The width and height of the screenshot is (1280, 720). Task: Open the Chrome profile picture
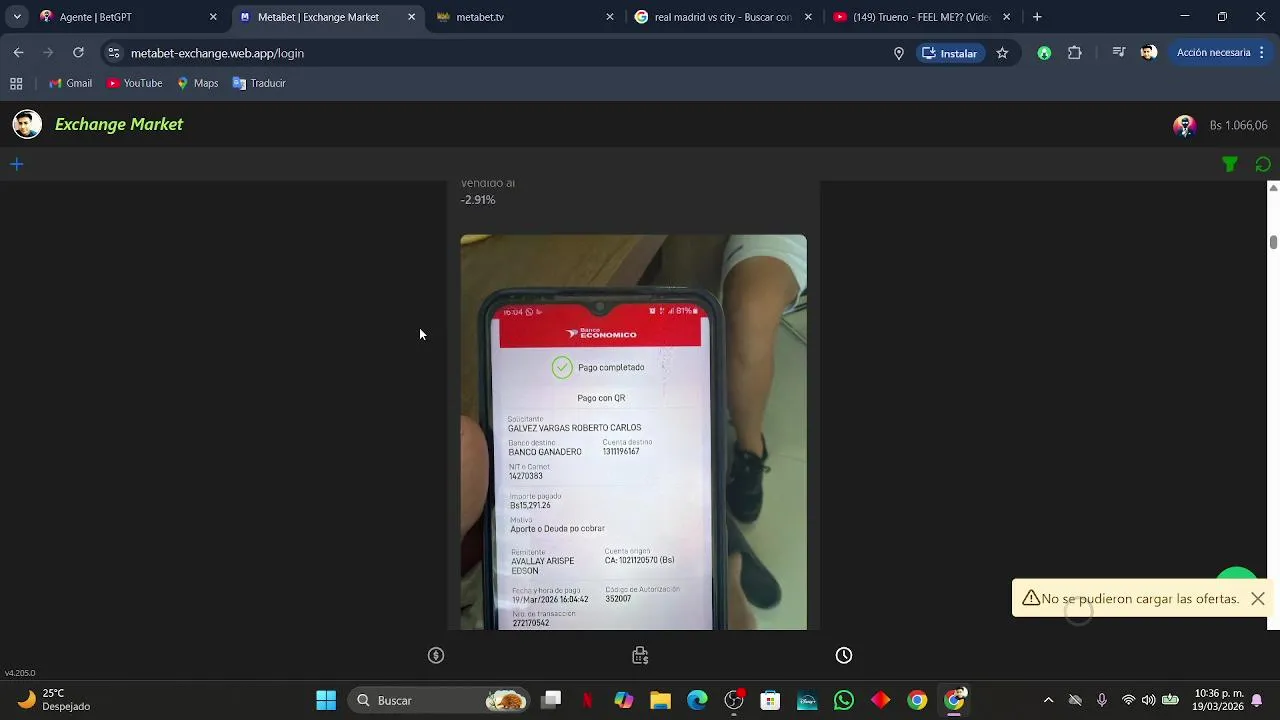coord(1149,53)
